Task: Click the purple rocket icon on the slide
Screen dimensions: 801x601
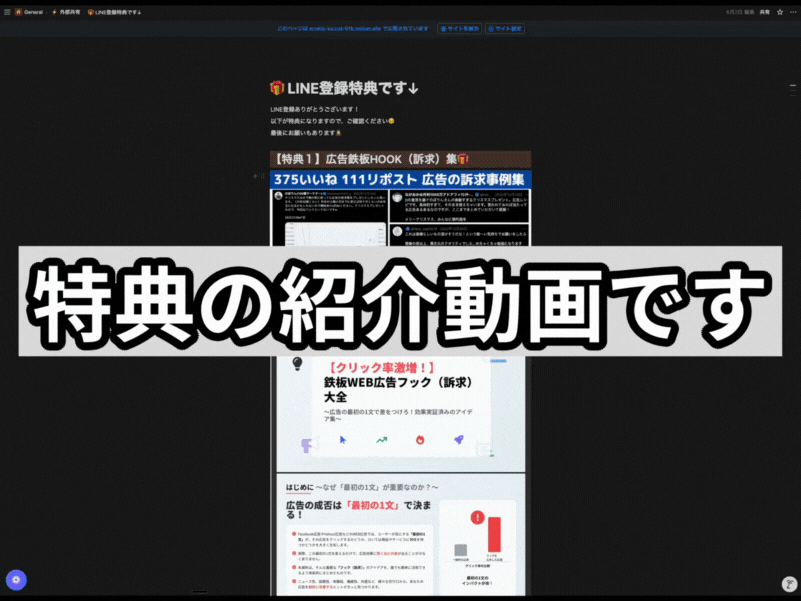Action: point(459,440)
